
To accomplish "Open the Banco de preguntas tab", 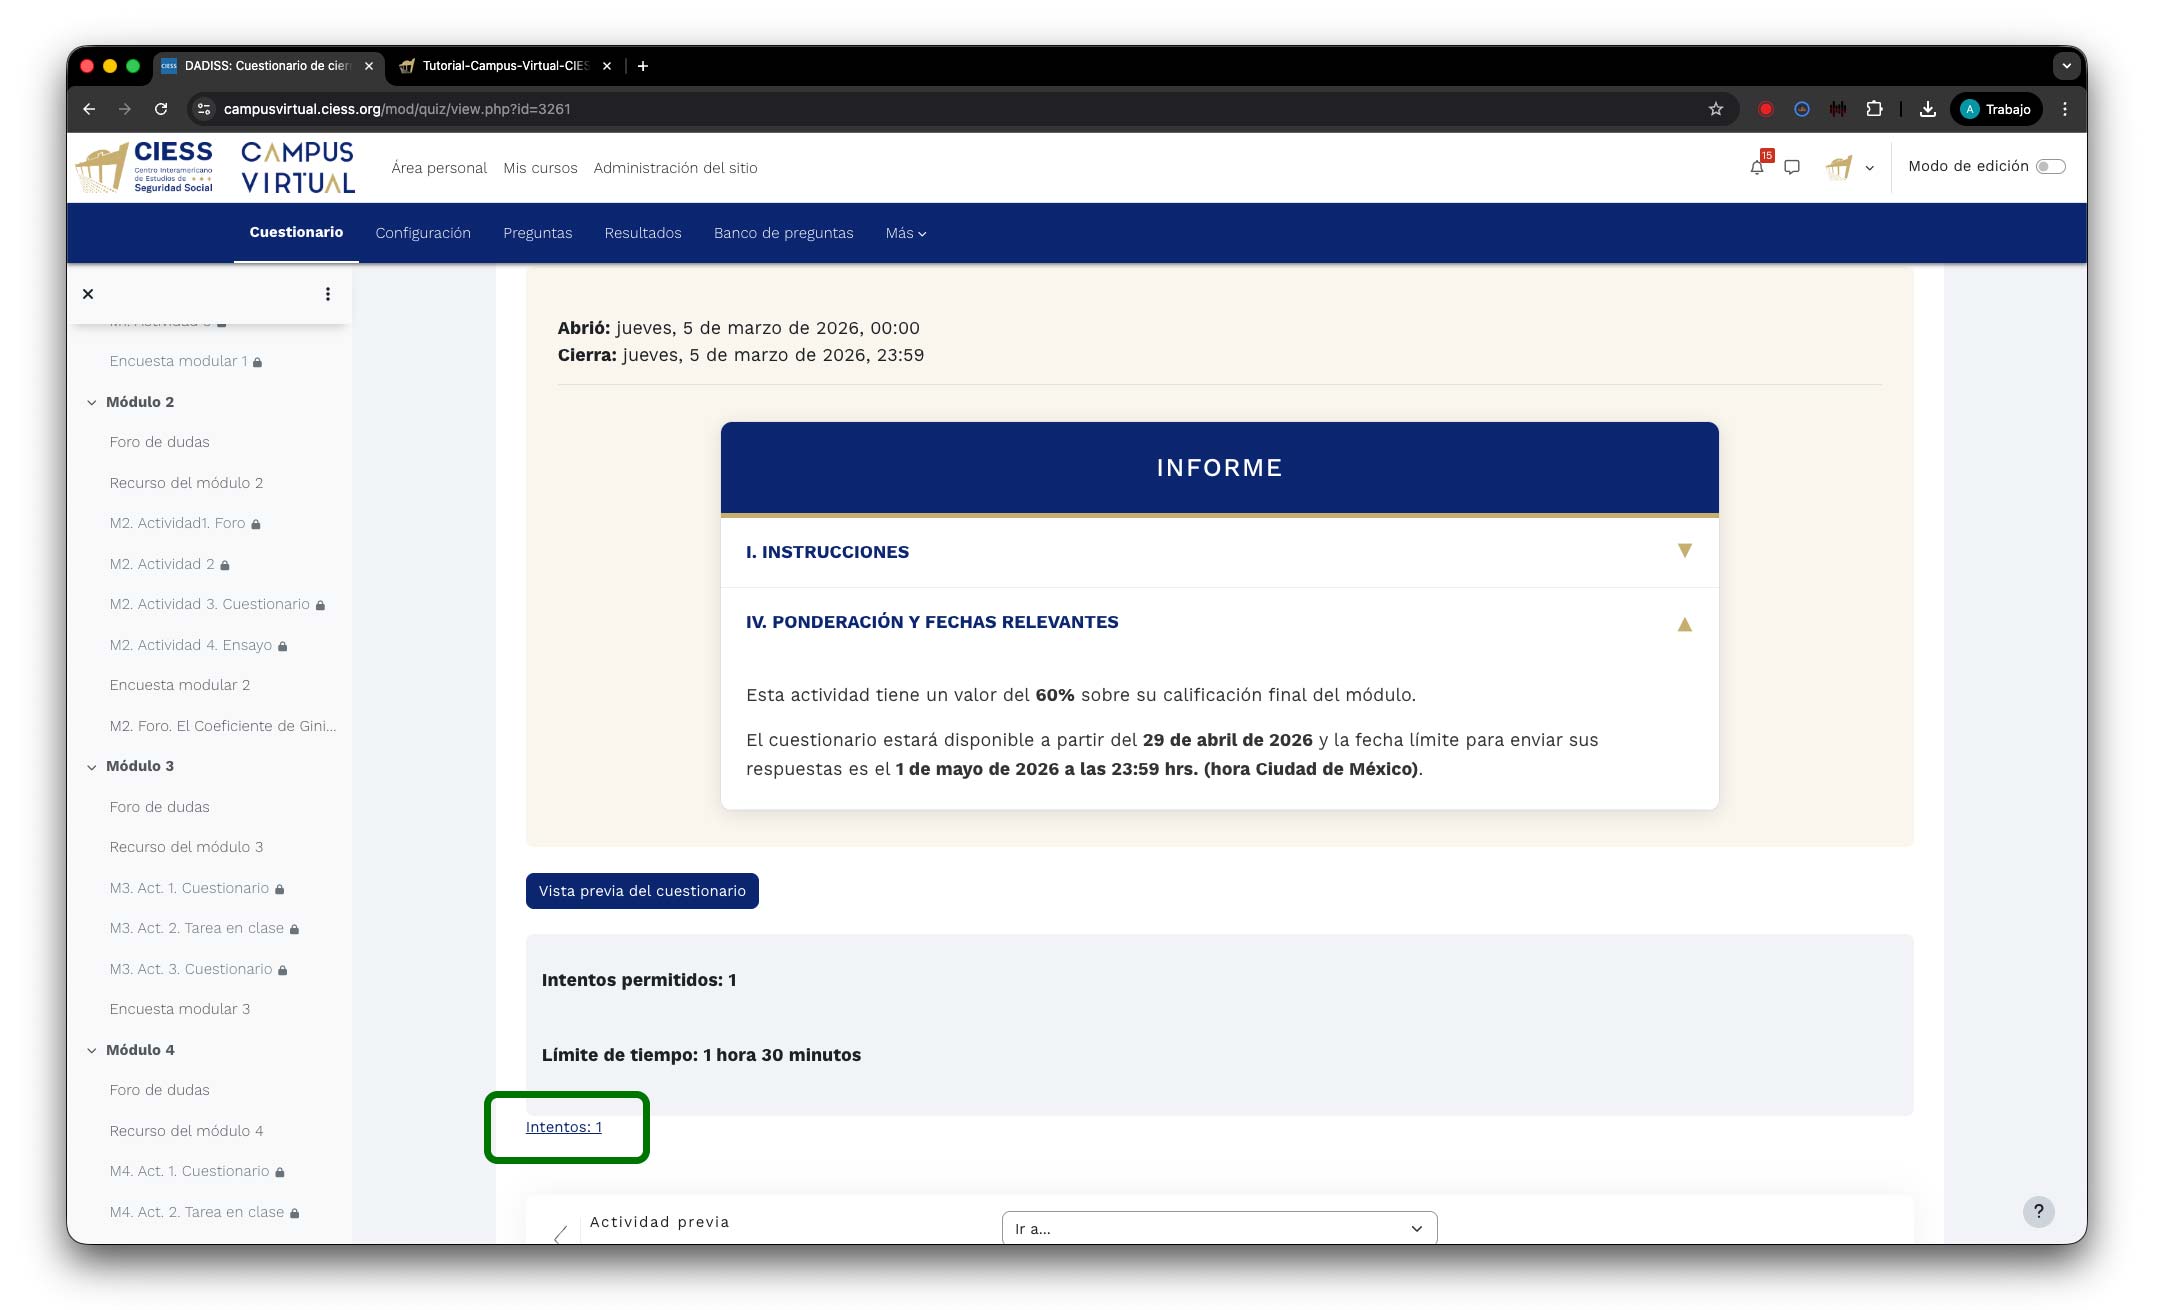I will 783,233.
